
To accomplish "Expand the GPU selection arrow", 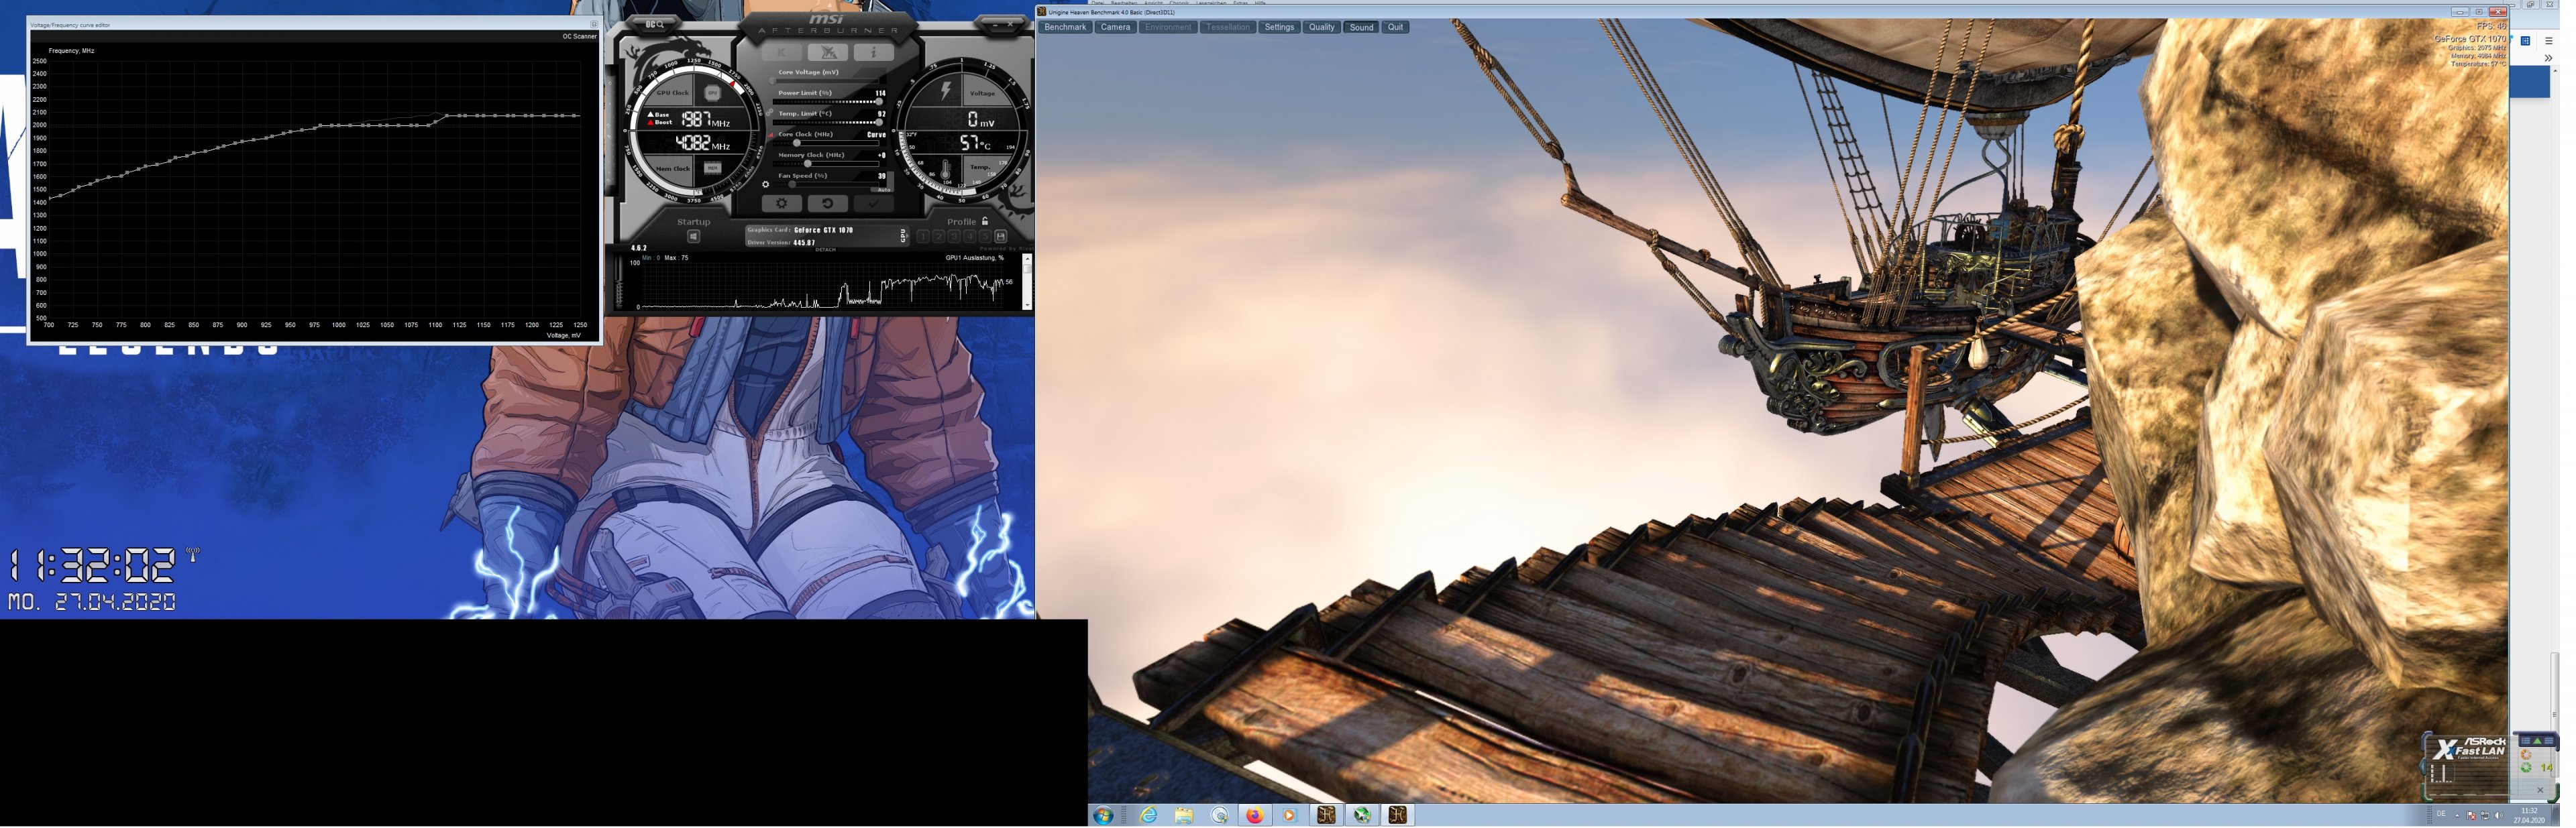I will coord(908,236).
